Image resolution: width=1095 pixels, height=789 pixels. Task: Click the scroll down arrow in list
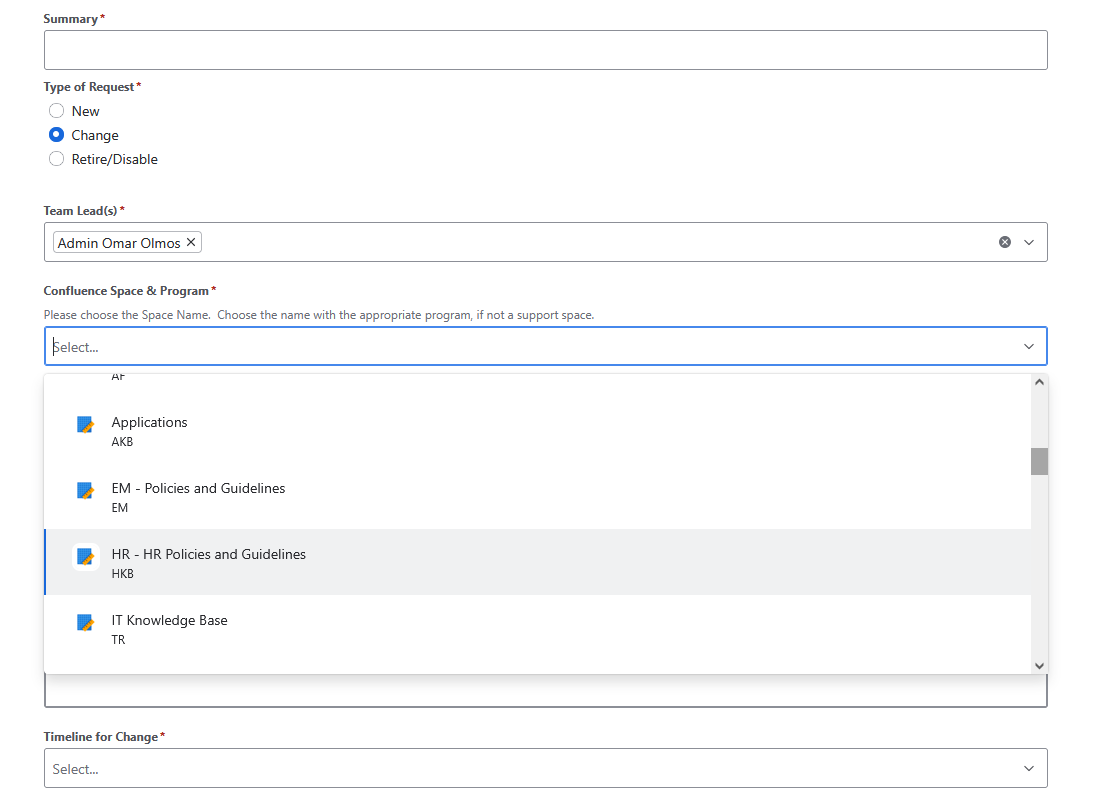(1039, 665)
